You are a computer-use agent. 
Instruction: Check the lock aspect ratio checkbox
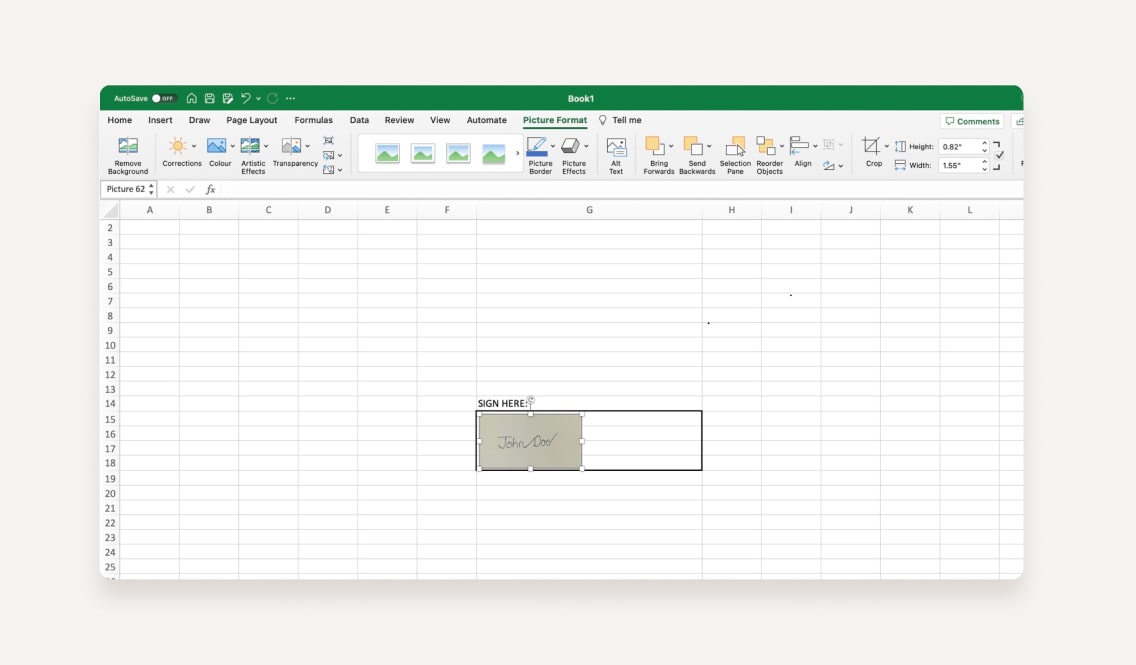998,155
